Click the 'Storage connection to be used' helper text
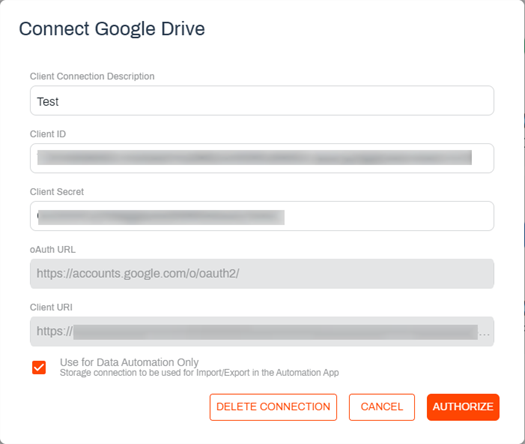Screen dimensions: 525x444 (199, 373)
